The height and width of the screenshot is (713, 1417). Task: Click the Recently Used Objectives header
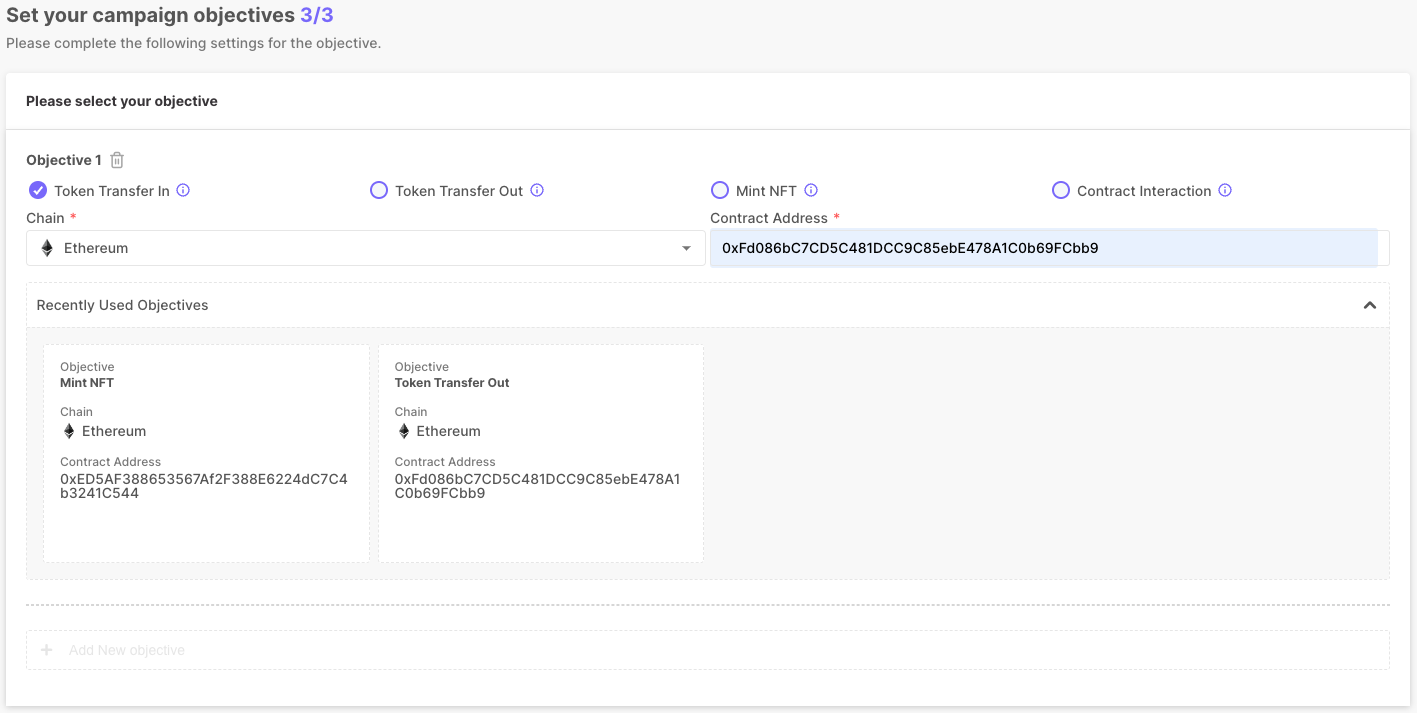(x=122, y=305)
